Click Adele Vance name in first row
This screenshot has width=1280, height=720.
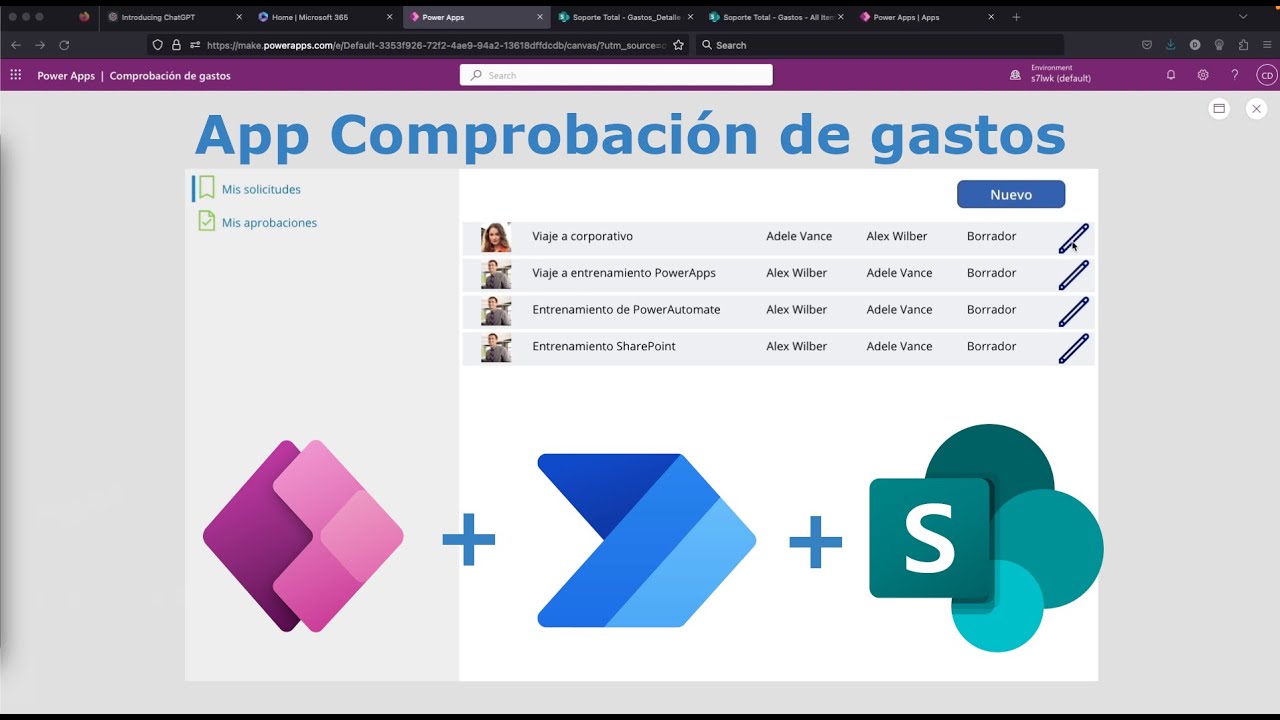pos(799,236)
